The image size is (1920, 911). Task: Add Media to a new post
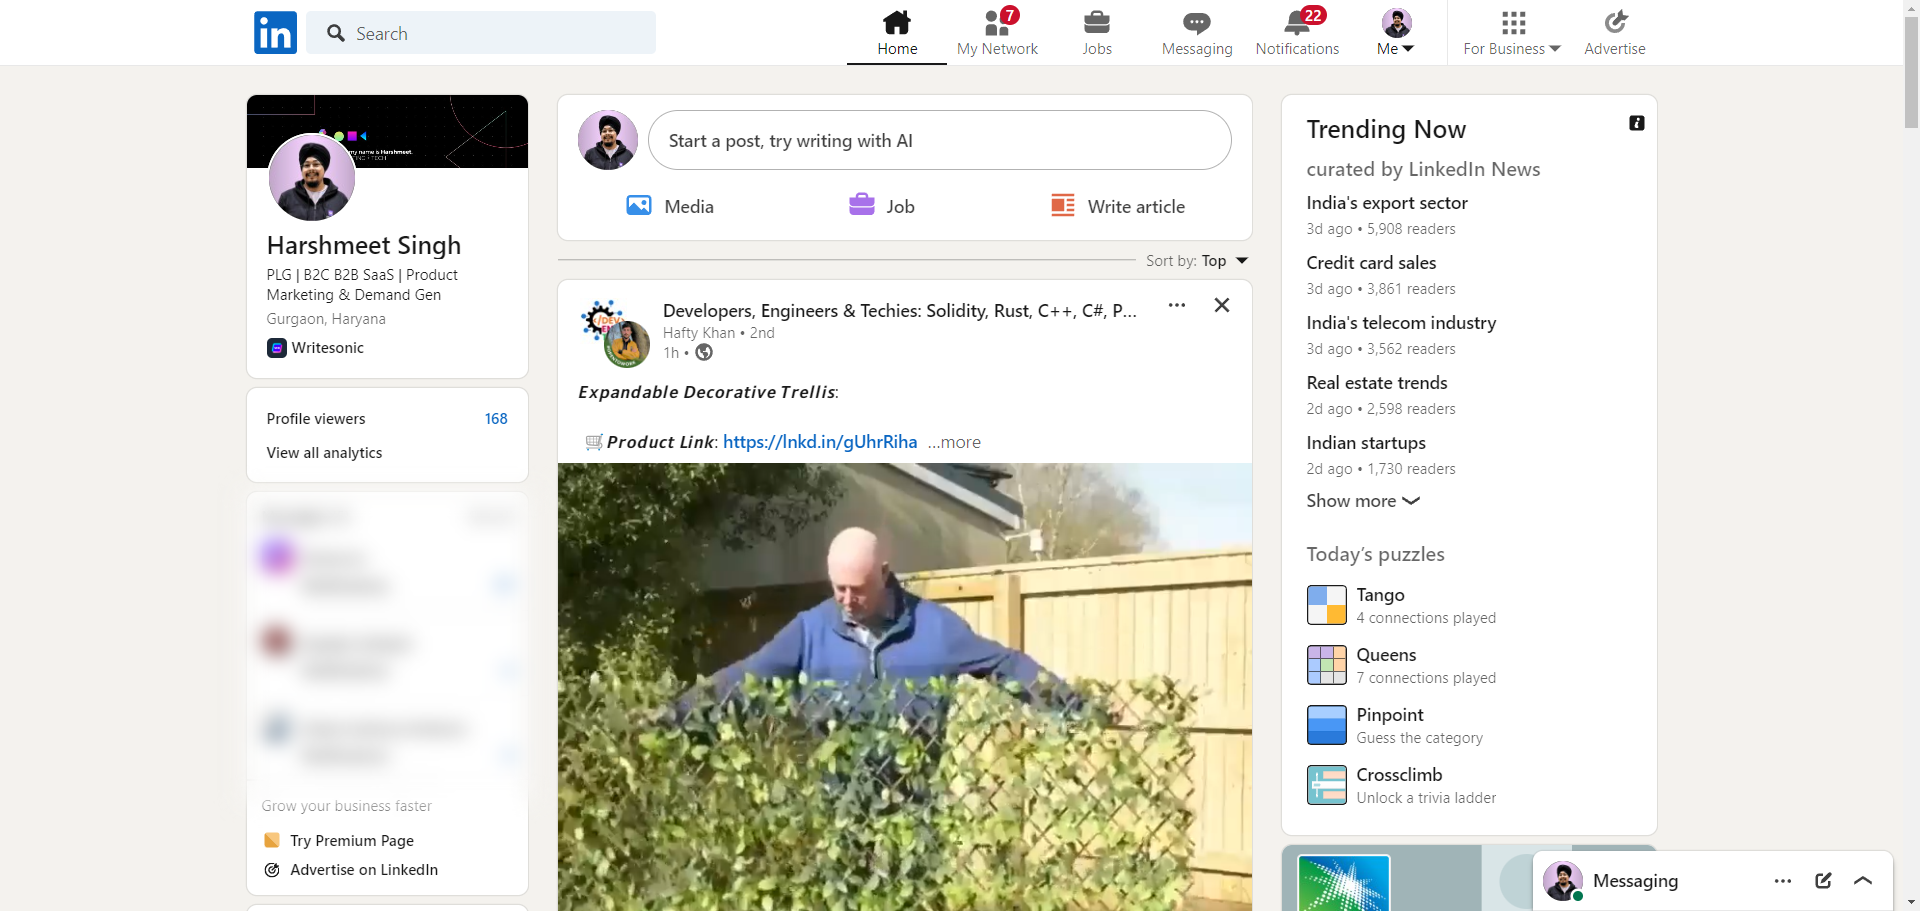tap(670, 206)
